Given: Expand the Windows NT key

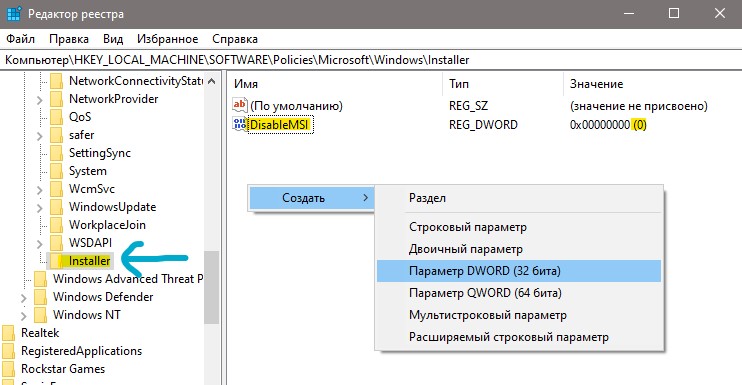Looking at the screenshot, I should 24,316.
